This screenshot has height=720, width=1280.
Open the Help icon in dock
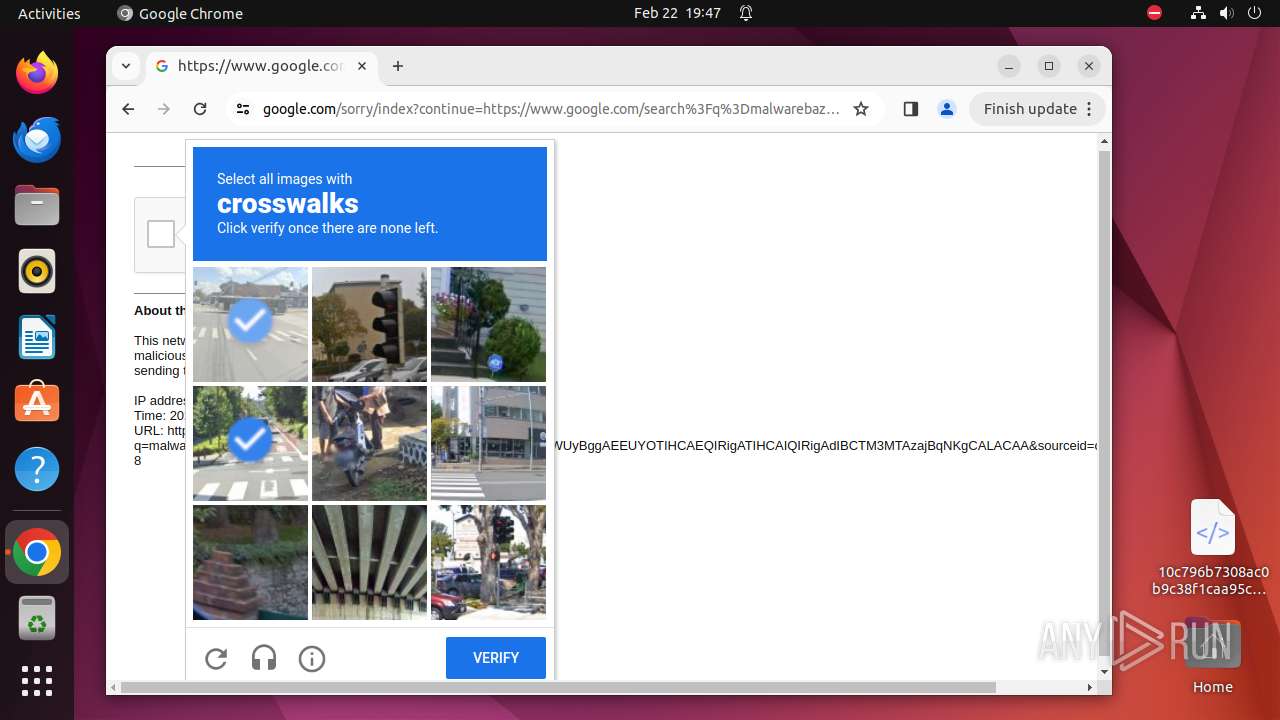tap(37, 469)
